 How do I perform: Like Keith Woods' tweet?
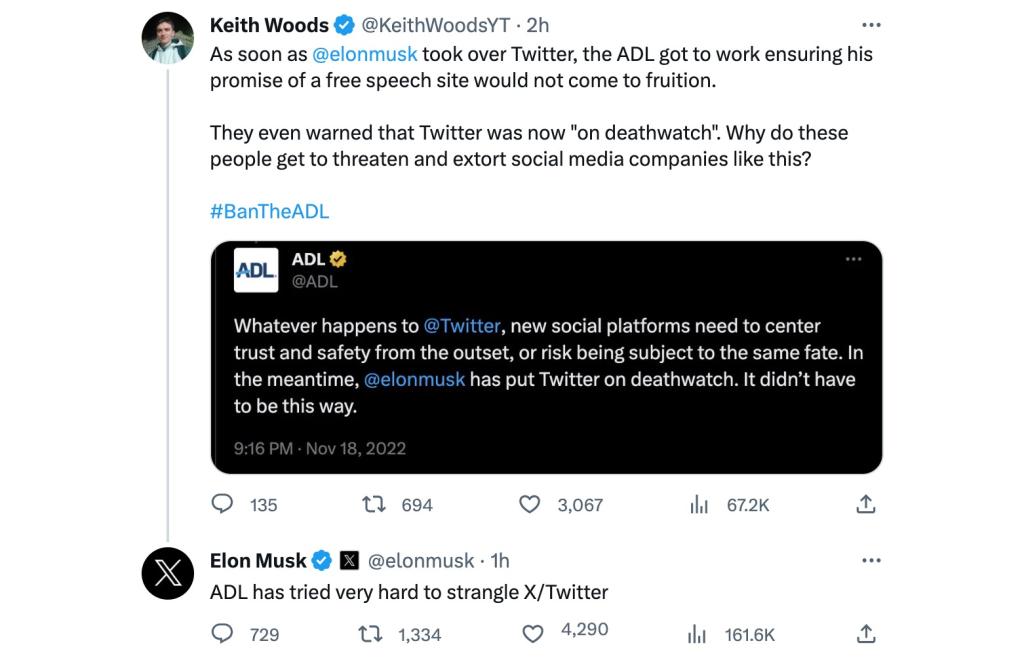[530, 504]
